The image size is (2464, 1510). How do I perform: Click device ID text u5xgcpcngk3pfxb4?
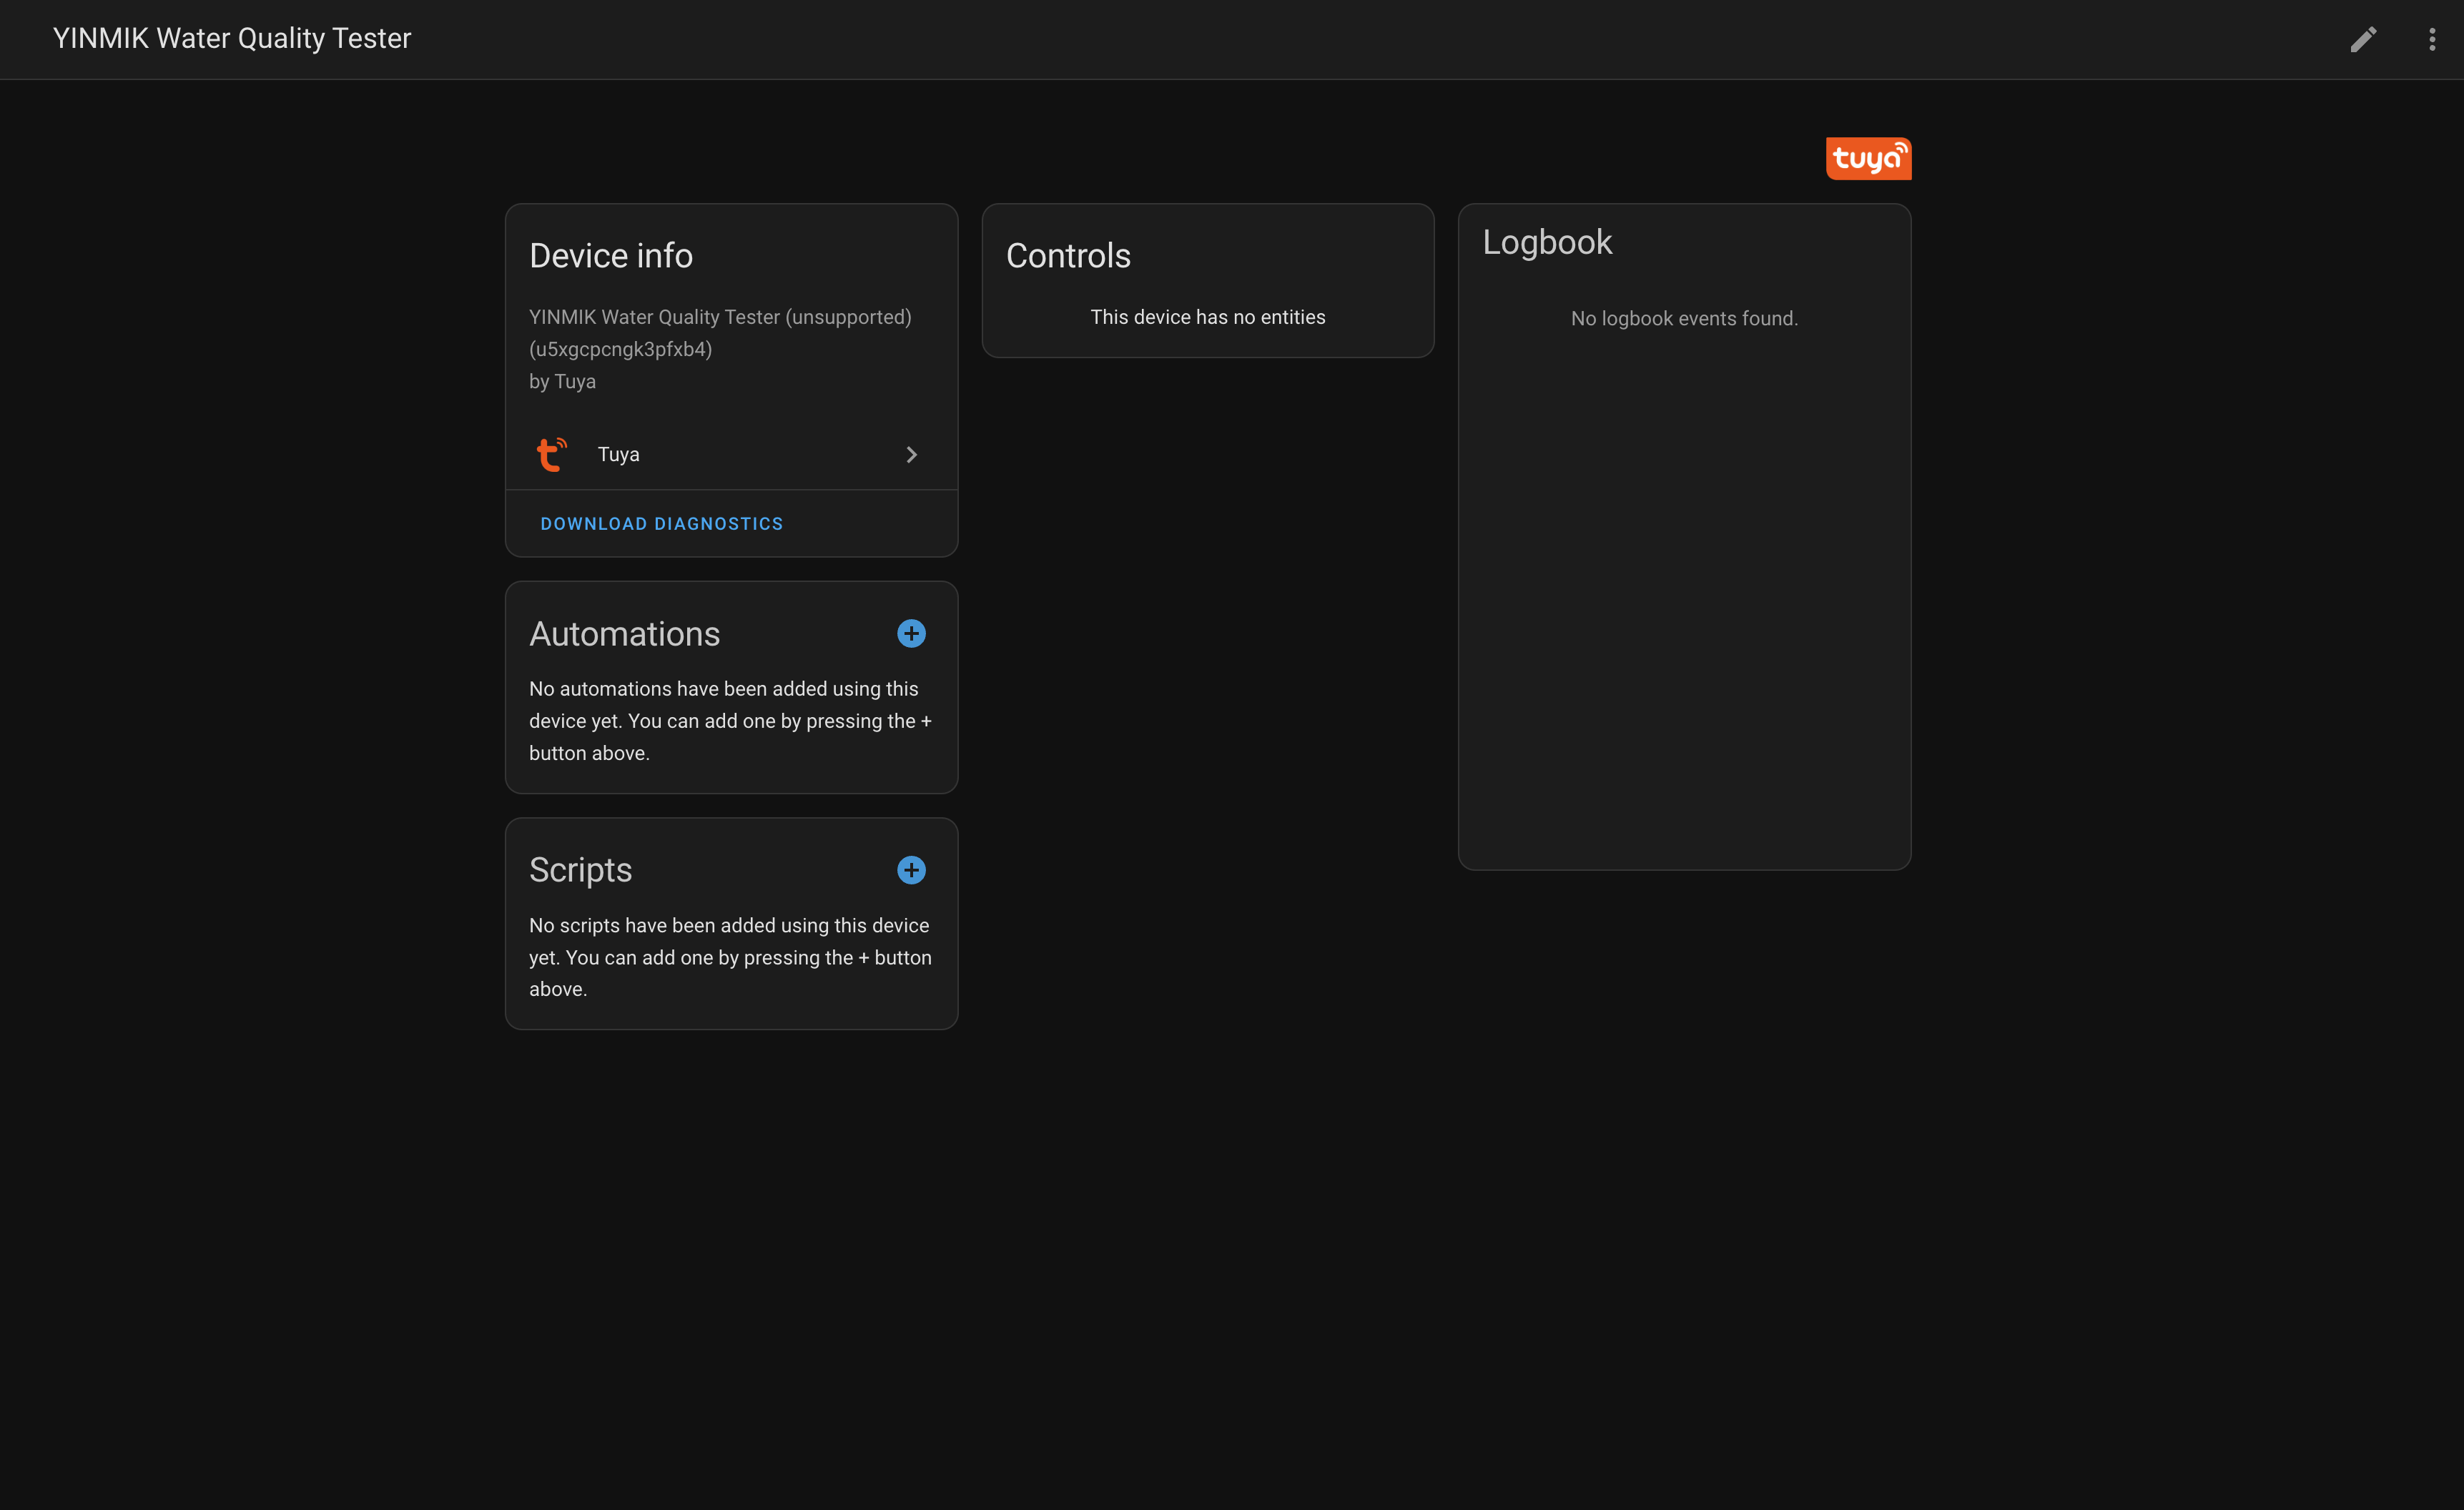[x=620, y=349]
